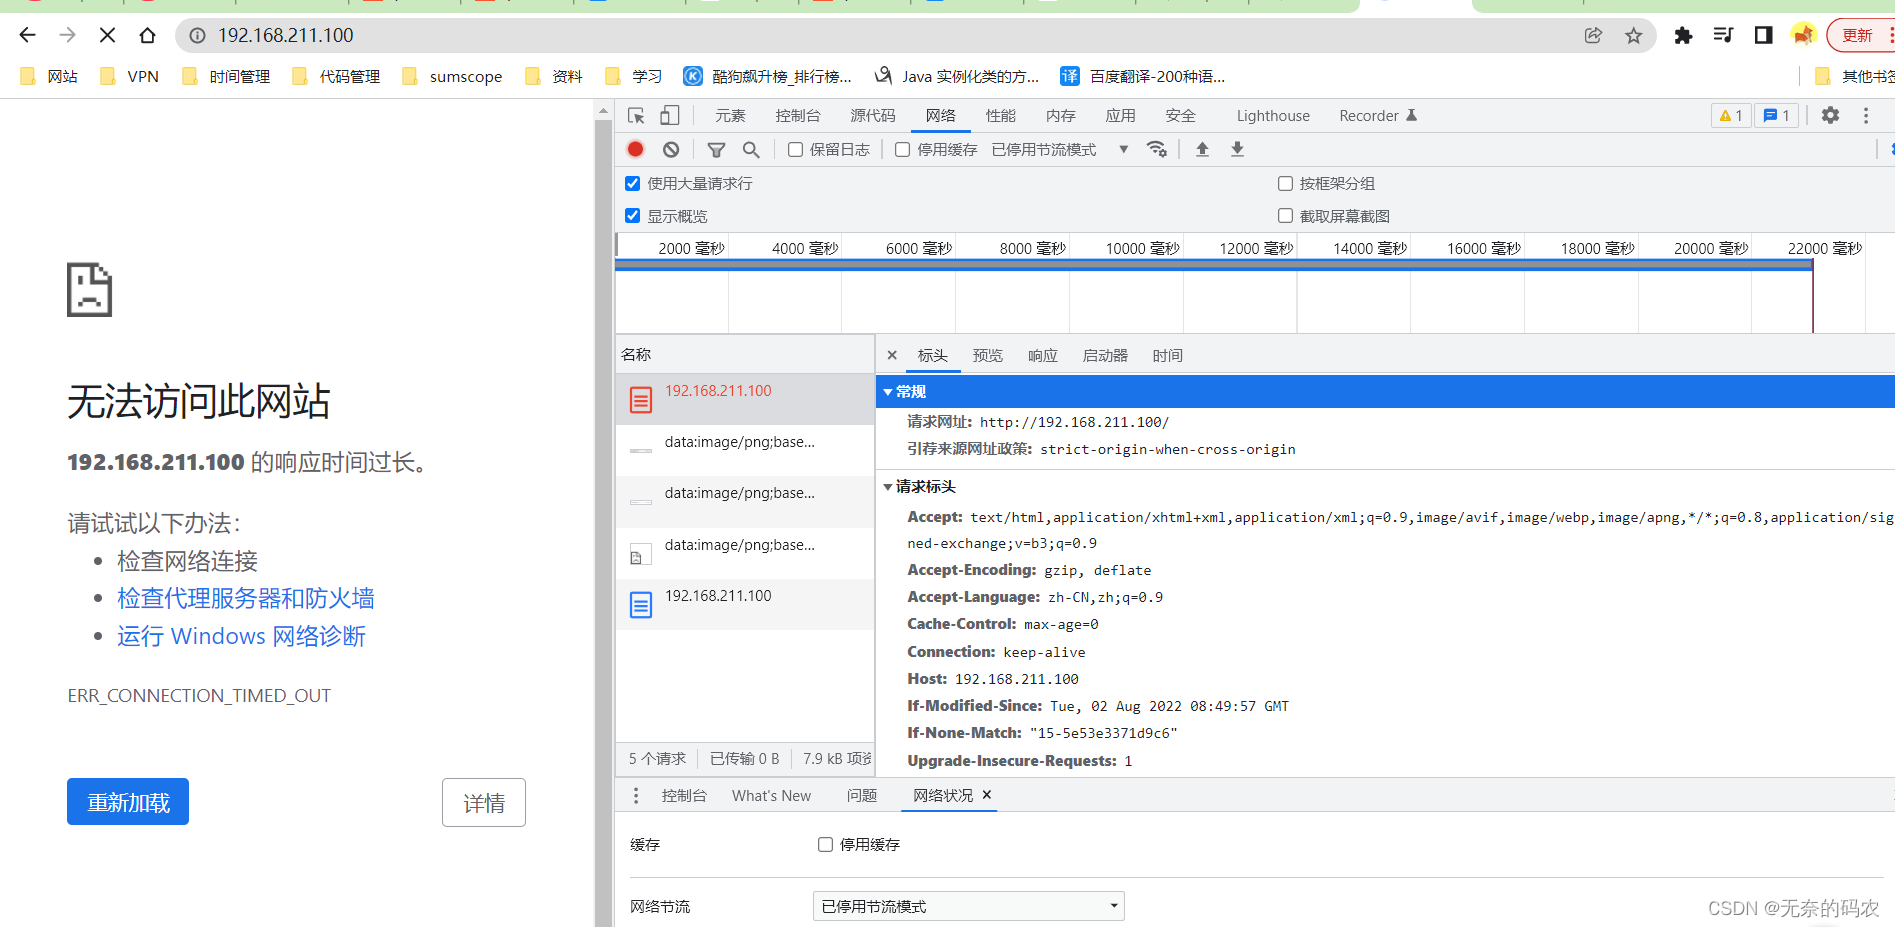Viewport: 1895px width, 927px height.
Task: Check 停用缓存 in the 网络状况 drawer
Action: (x=825, y=845)
